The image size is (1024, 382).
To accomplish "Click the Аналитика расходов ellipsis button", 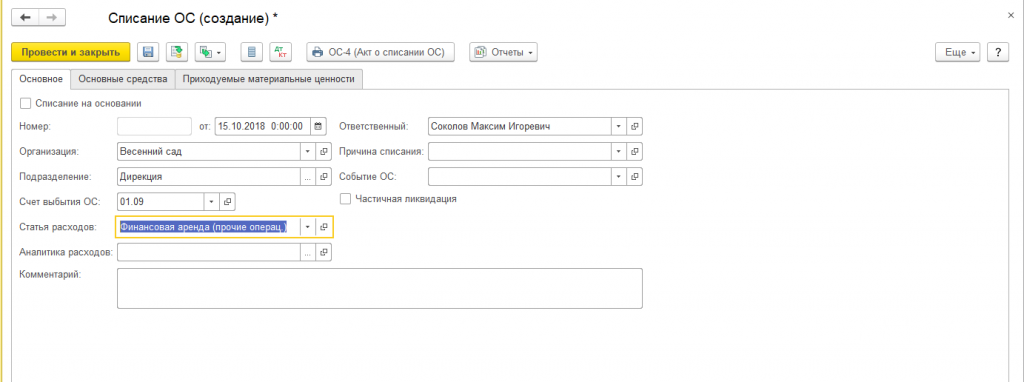I will click(308, 252).
